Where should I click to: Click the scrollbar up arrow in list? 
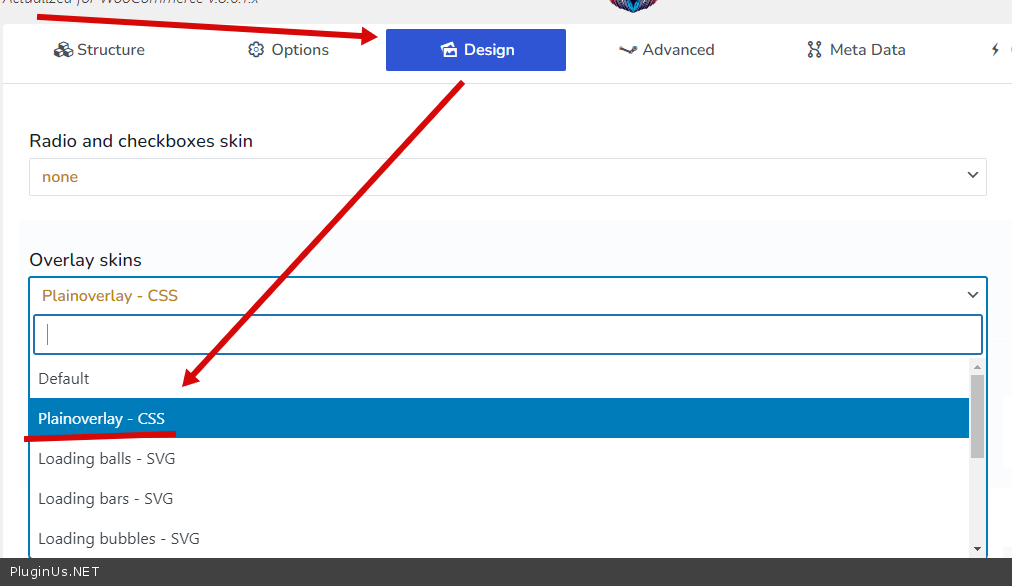[x=977, y=367]
